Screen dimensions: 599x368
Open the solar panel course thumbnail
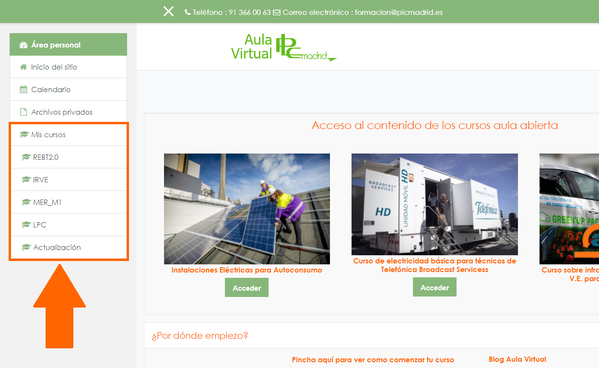coord(247,209)
